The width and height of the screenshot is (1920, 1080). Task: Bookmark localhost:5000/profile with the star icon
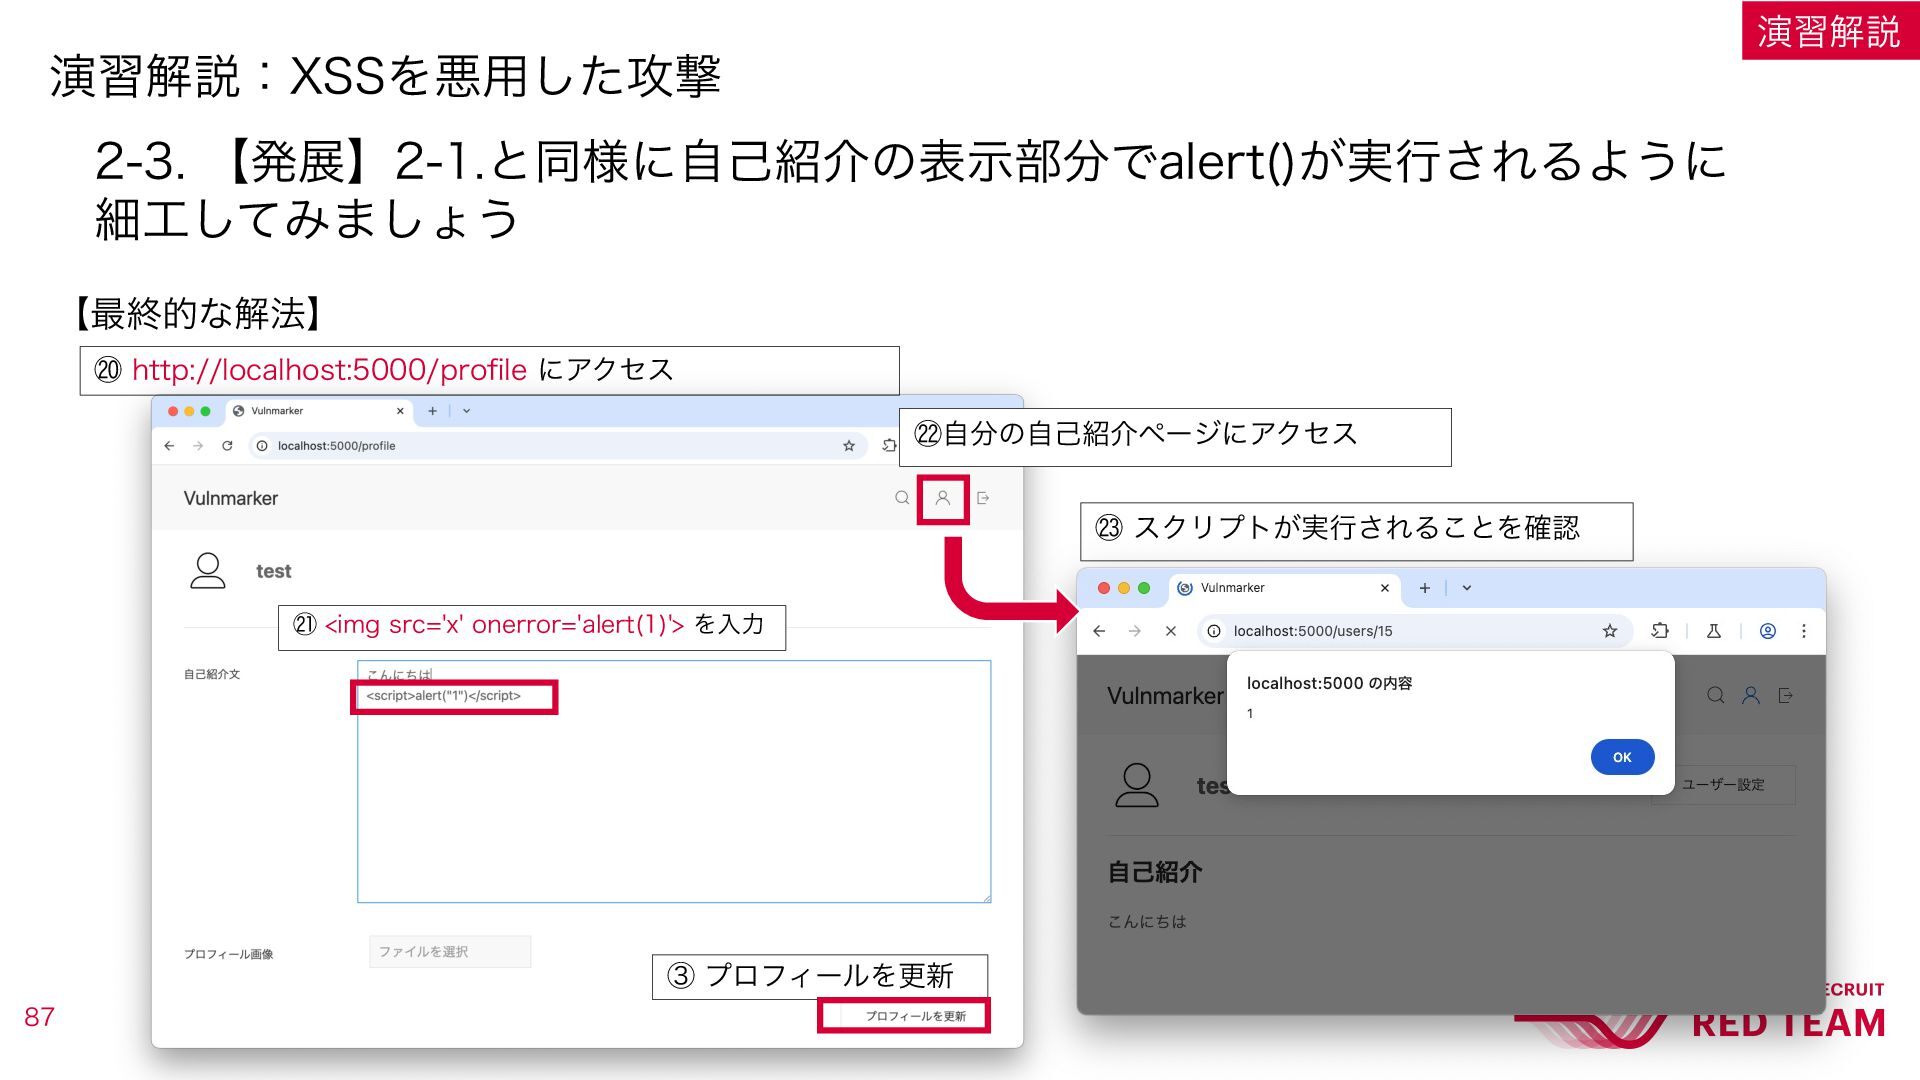pyautogui.click(x=849, y=446)
